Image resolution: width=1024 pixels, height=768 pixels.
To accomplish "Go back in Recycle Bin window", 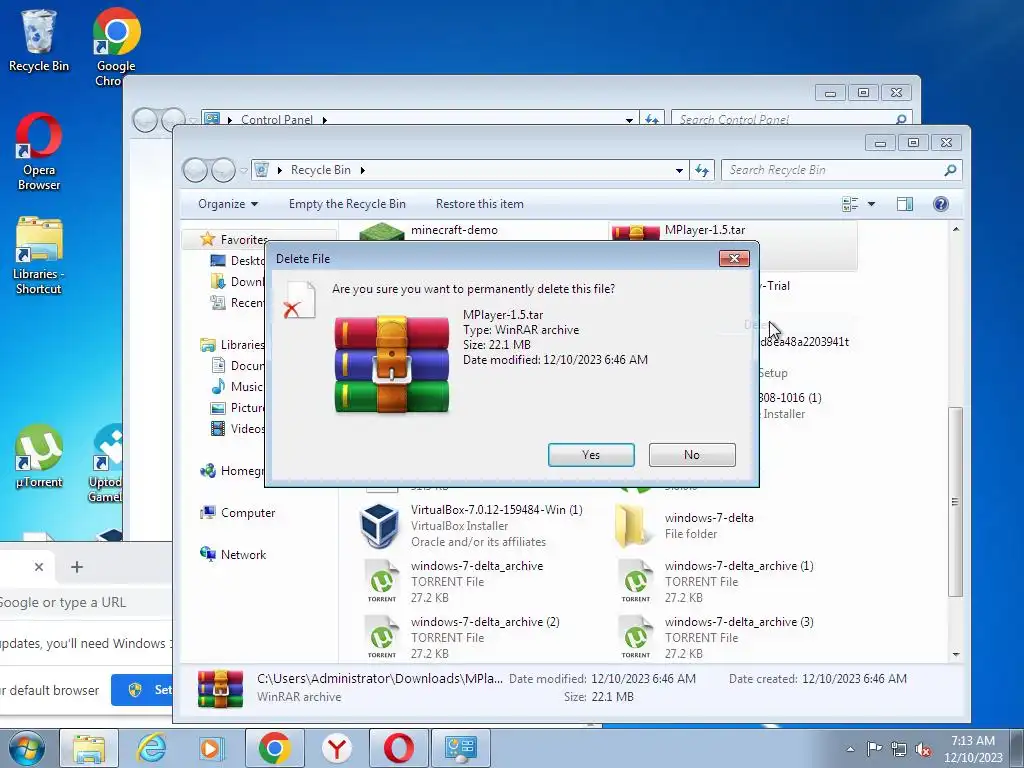I will coord(195,170).
